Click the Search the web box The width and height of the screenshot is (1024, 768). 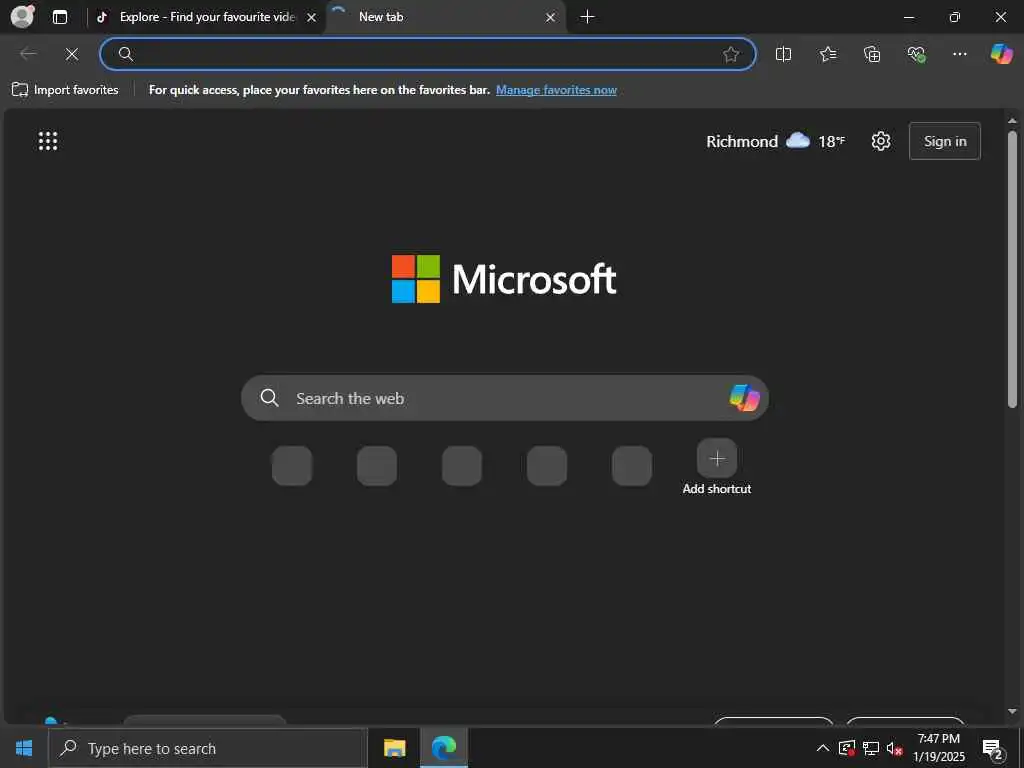pyautogui.click(x=504, y=398)
